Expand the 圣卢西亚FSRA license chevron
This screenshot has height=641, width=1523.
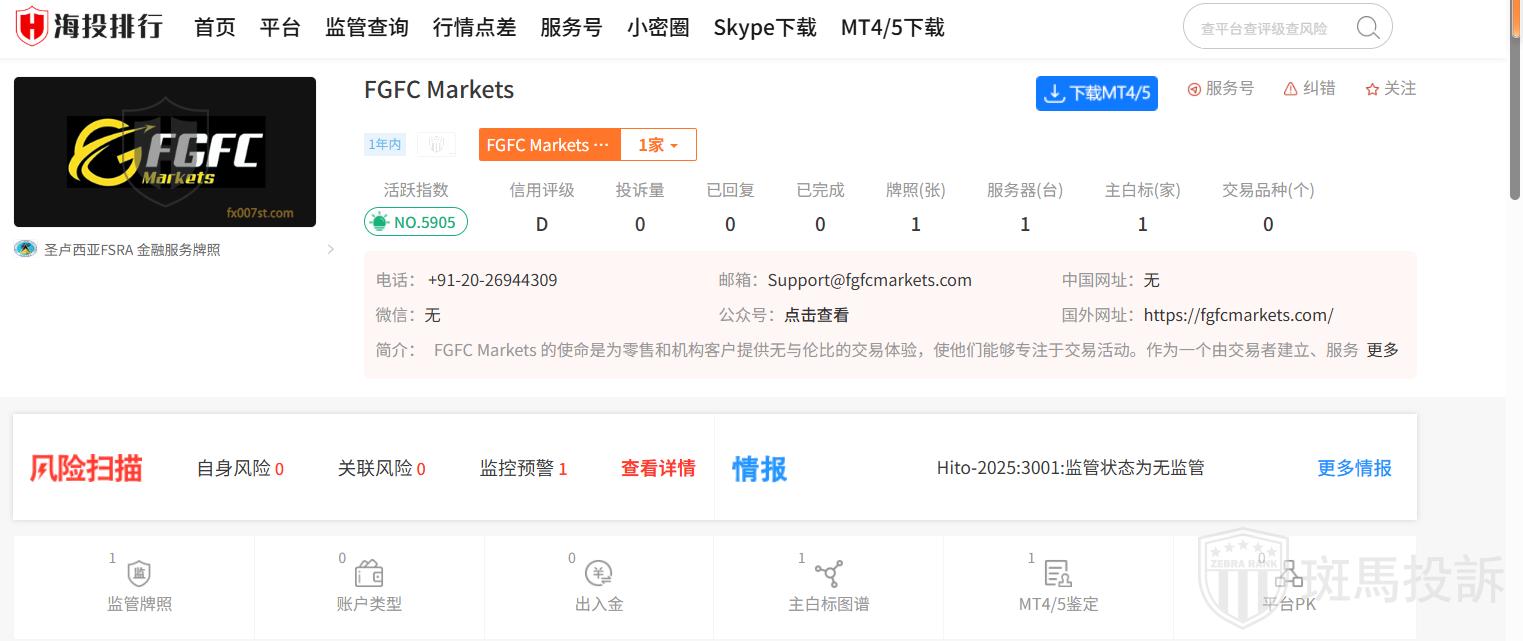[x=331, y=250]
